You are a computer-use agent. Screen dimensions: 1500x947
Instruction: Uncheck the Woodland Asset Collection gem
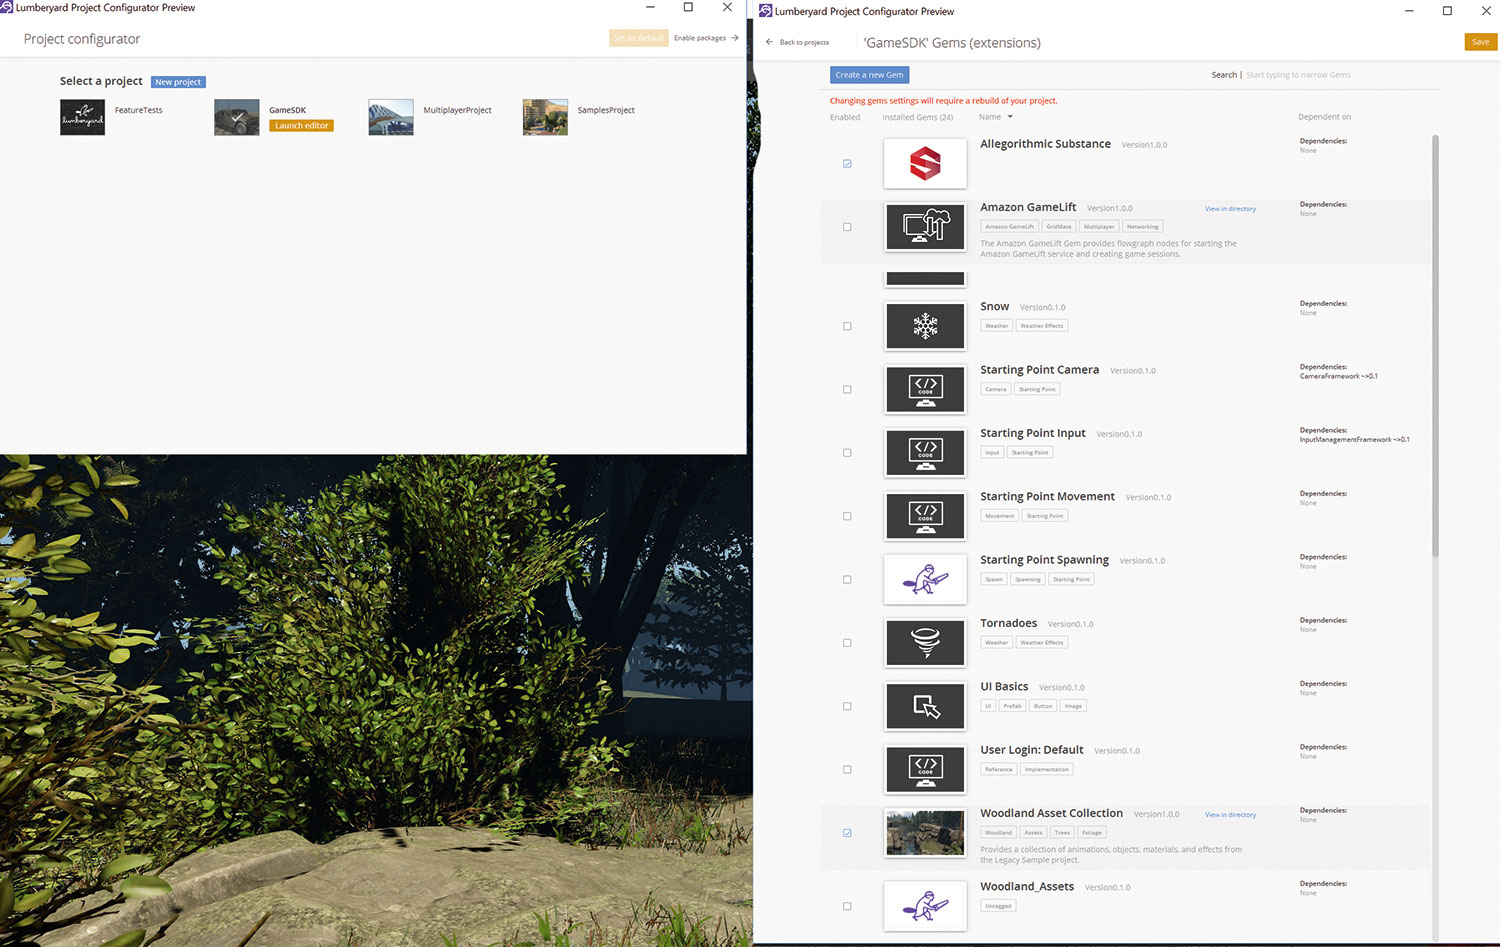[x=847, y=833]
